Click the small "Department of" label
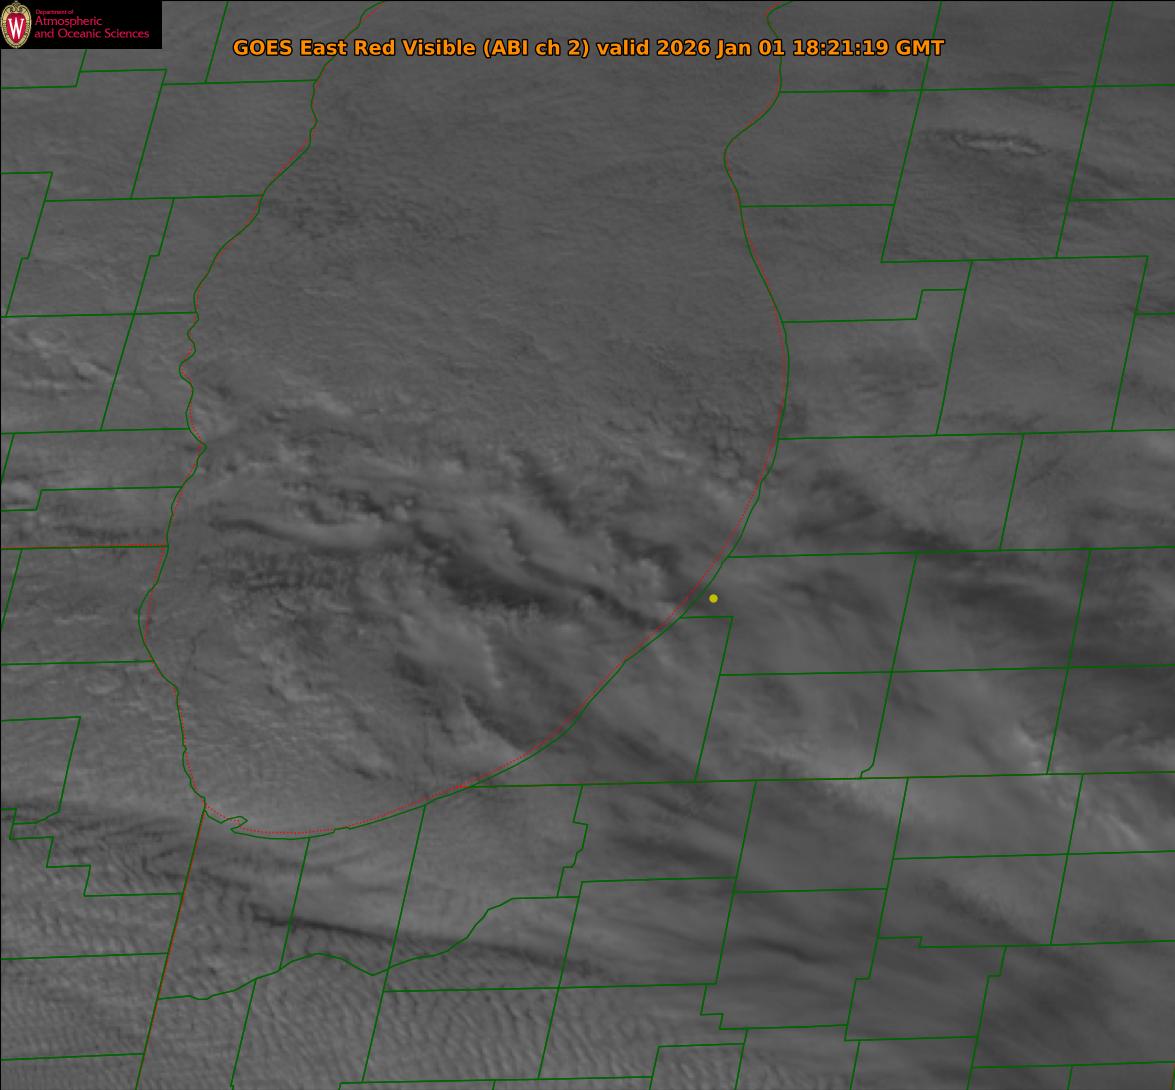 [x=54, y=11]
